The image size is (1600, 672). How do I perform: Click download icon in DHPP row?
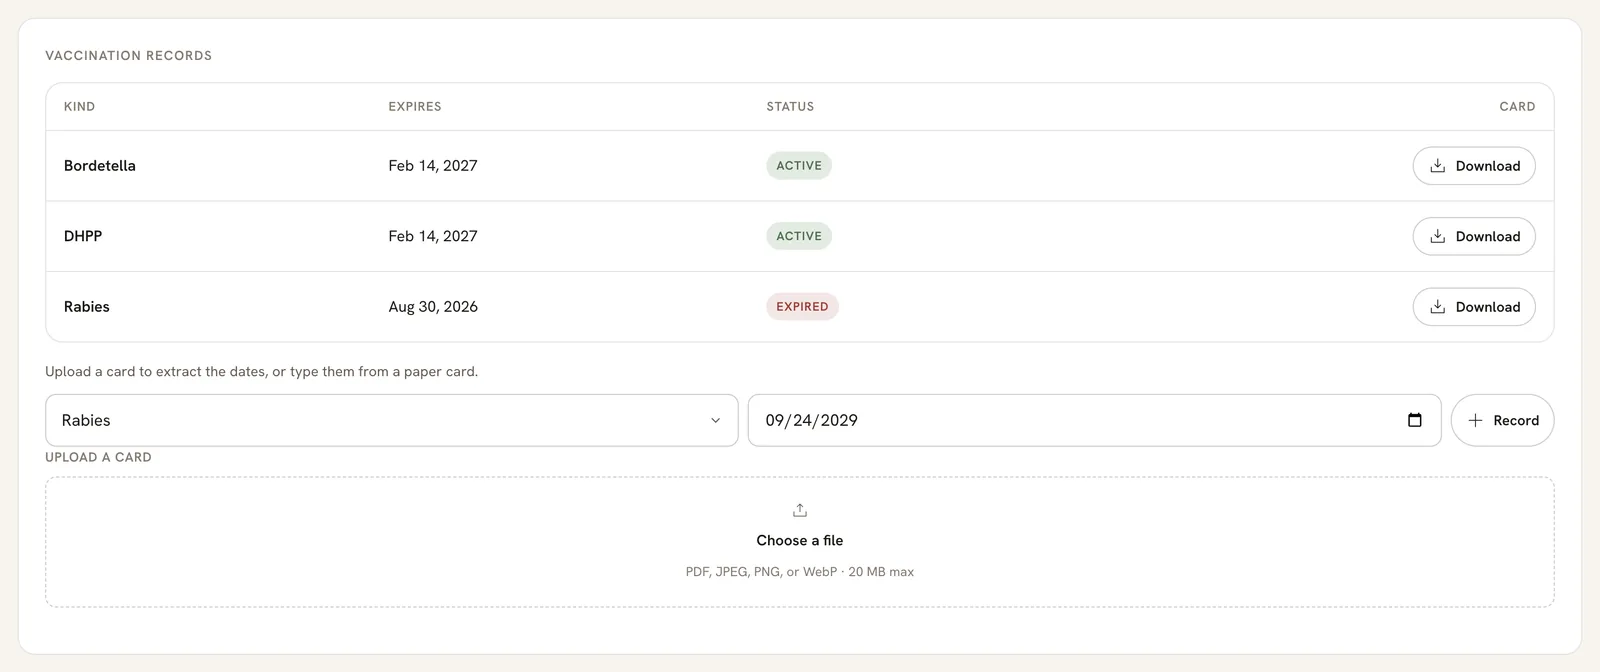point(1437,236)
